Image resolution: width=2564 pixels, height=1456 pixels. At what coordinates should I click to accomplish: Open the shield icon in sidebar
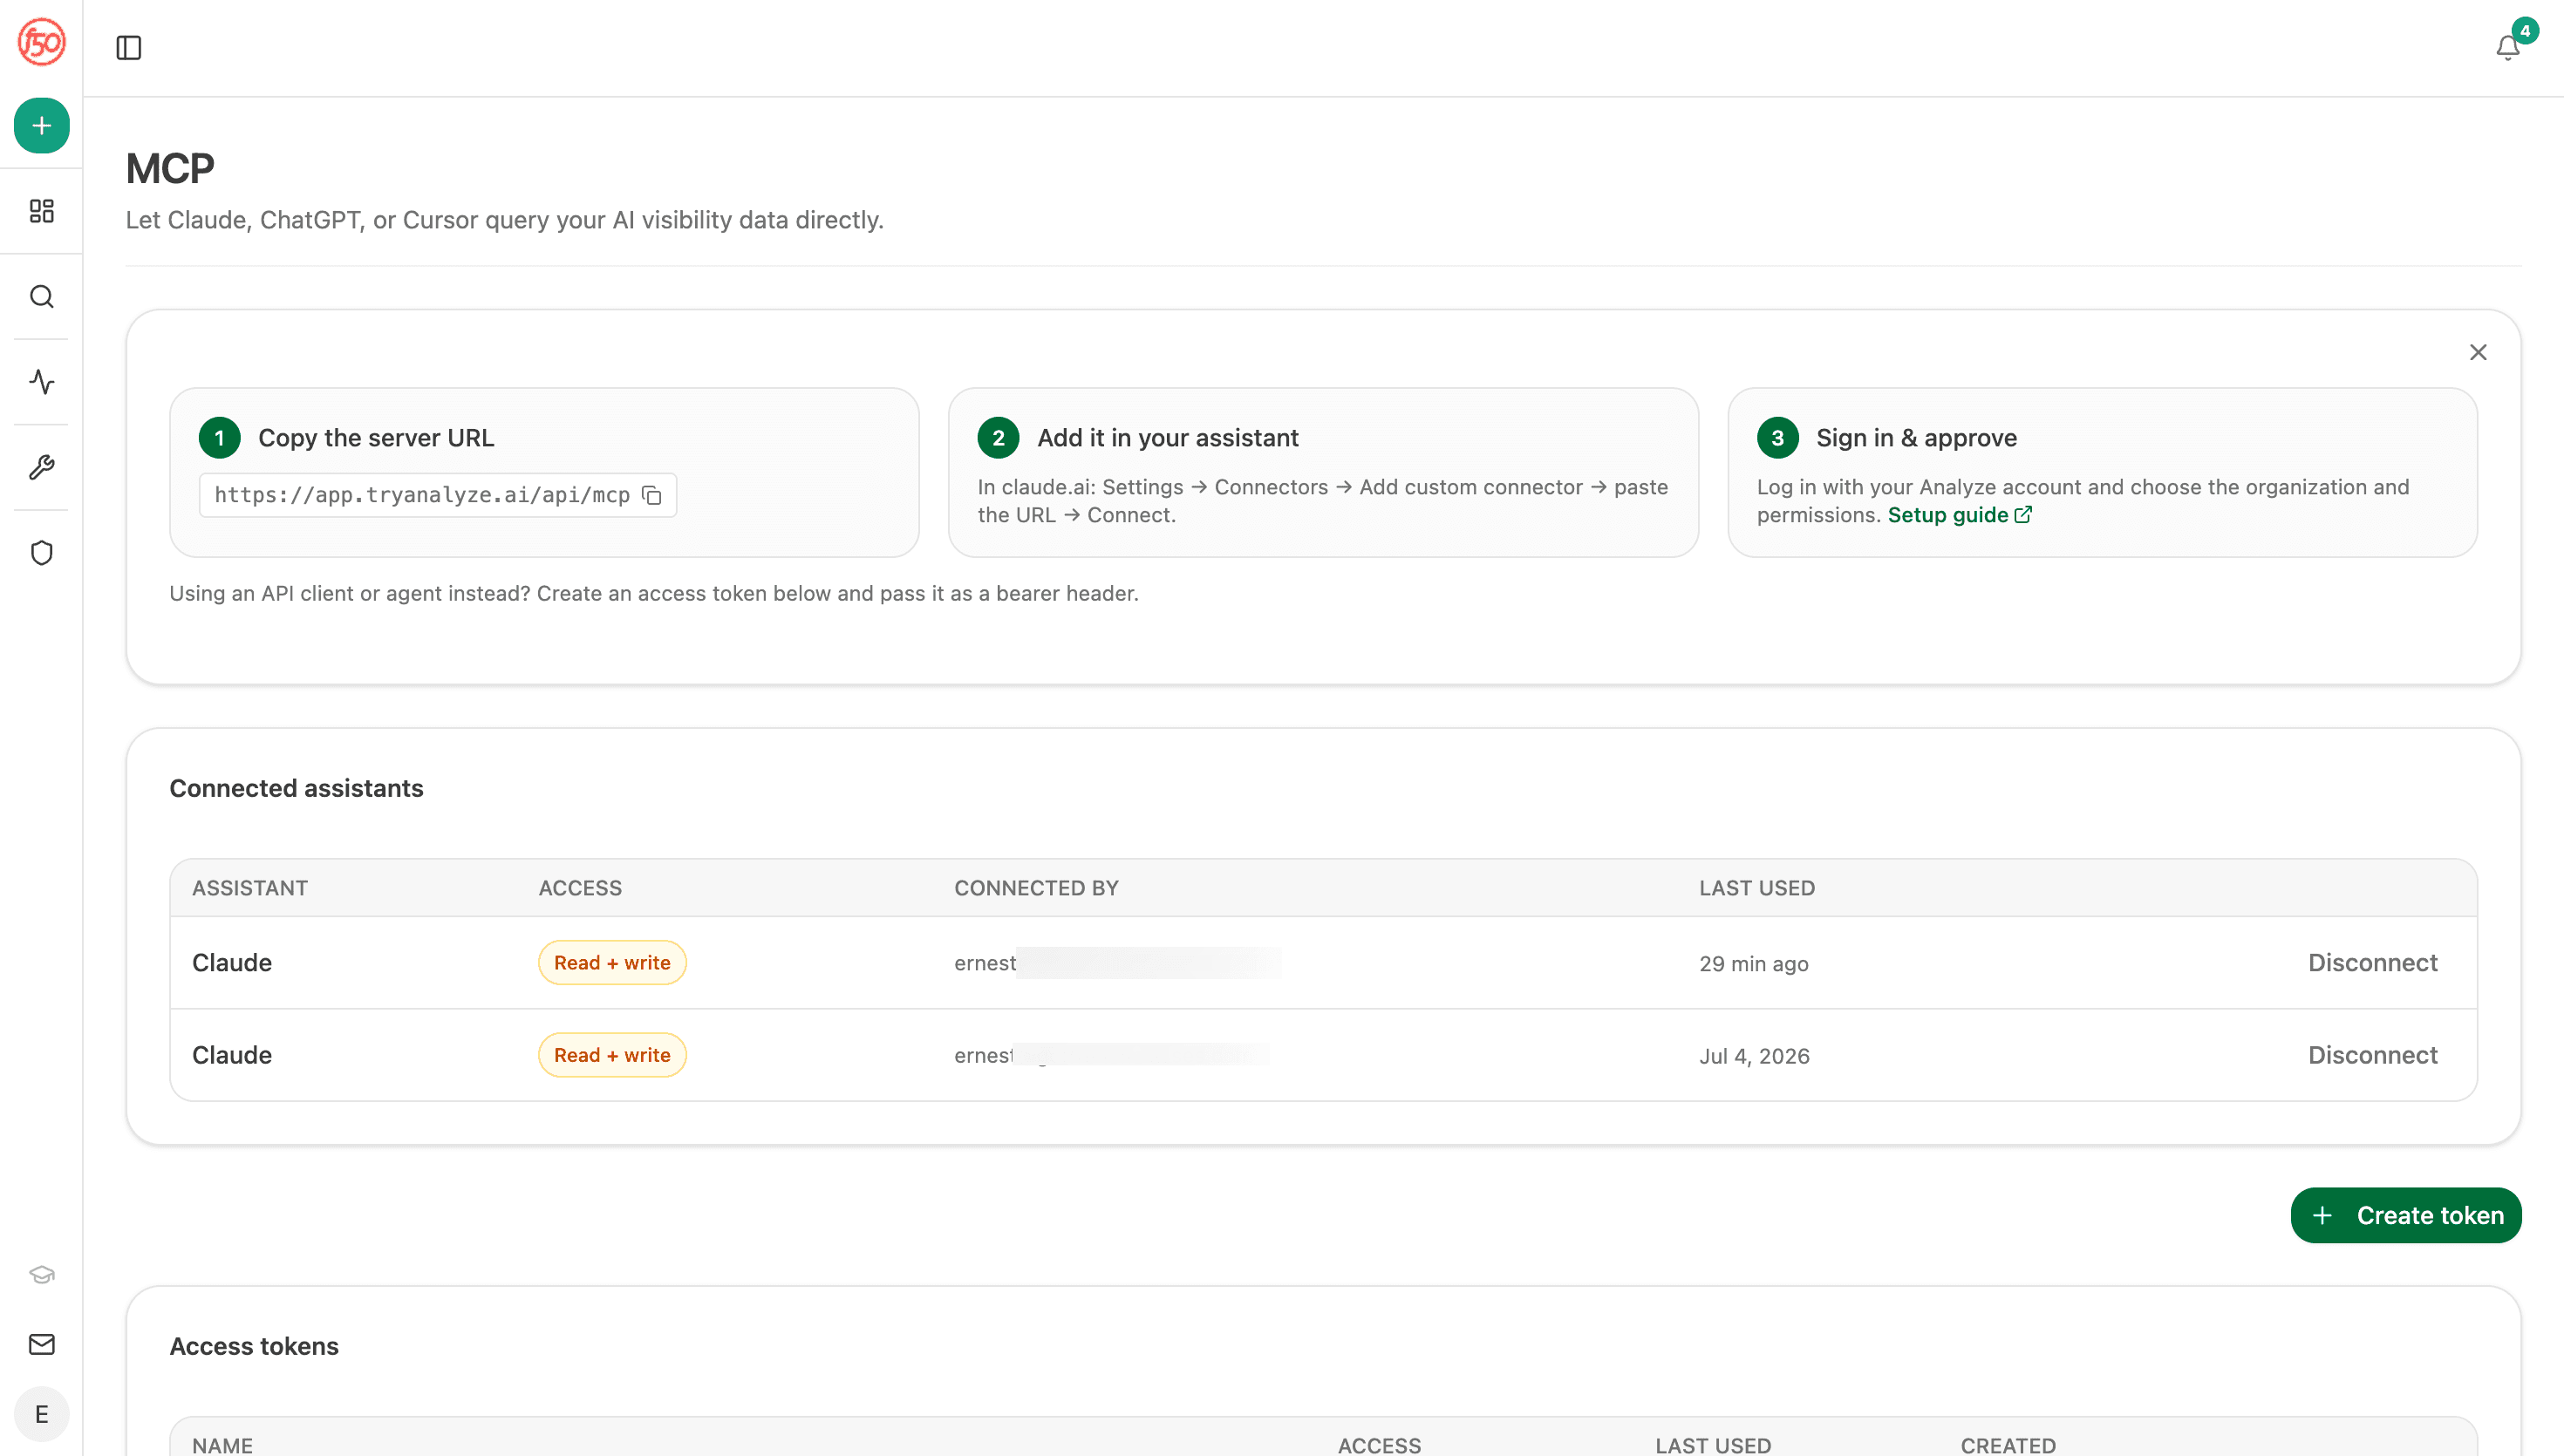(41, 553)
